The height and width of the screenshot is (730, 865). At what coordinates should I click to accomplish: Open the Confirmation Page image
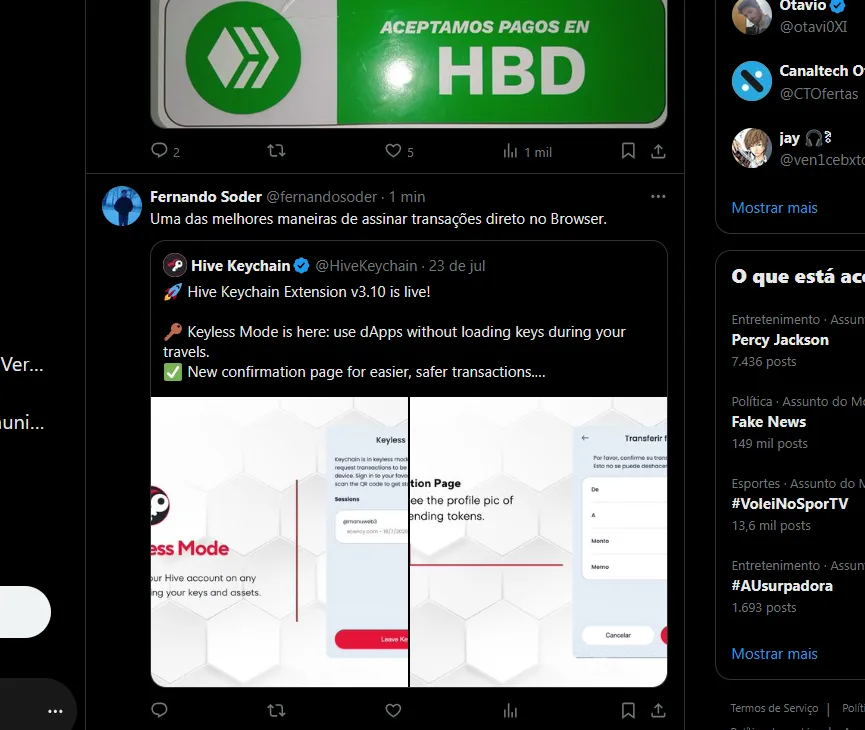click(x=538, y=542)
